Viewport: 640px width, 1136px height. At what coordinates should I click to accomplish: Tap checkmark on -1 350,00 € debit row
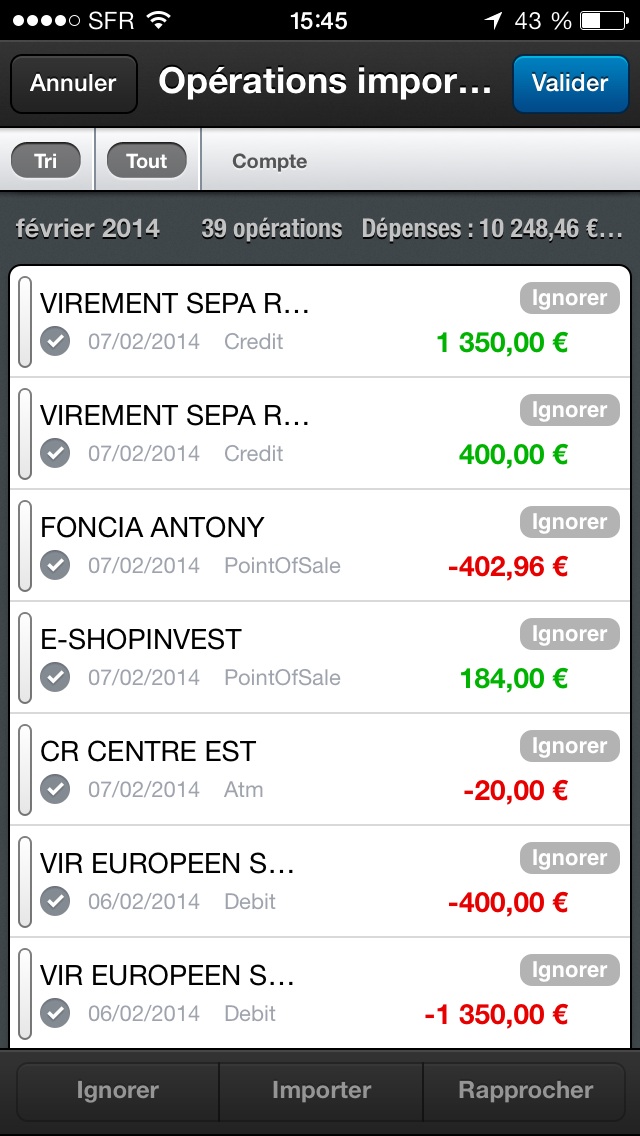coord(55,1014)
